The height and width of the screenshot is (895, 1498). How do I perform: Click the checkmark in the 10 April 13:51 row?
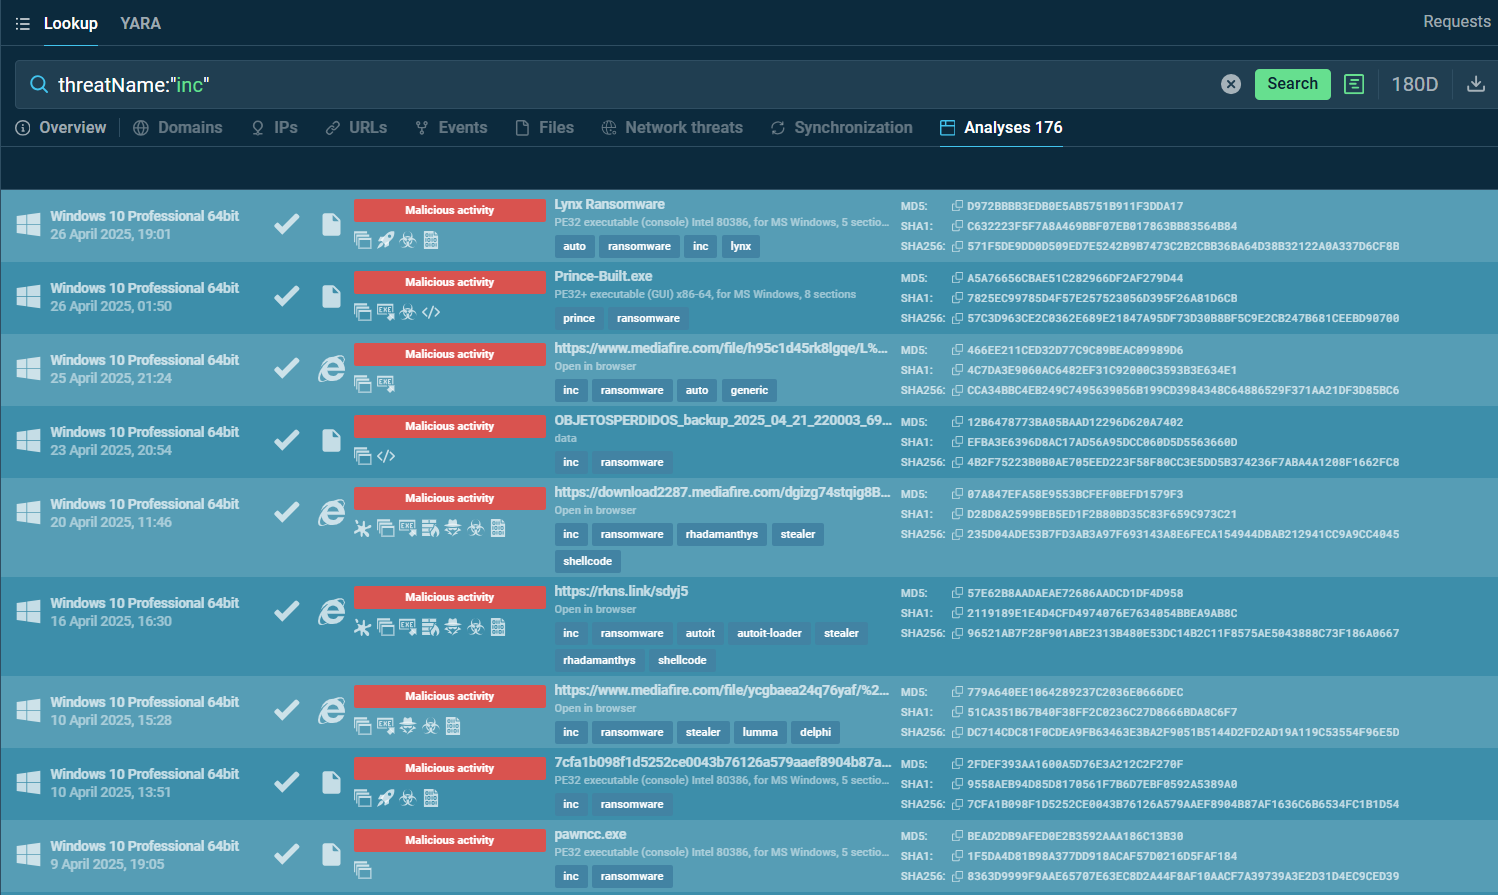pos(287,782)
